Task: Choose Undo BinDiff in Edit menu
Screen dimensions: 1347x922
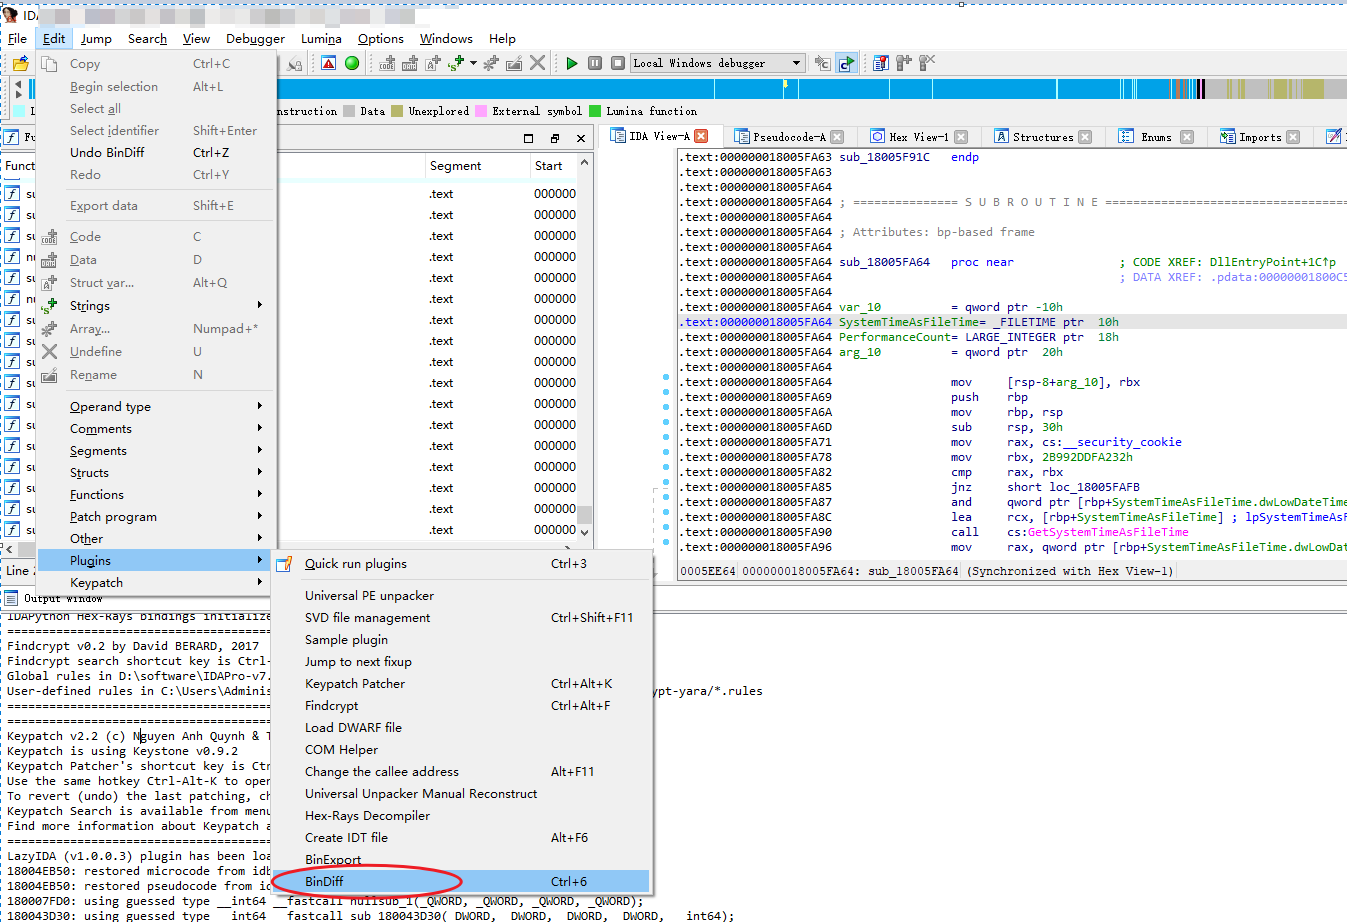Action: coord(107,152)
